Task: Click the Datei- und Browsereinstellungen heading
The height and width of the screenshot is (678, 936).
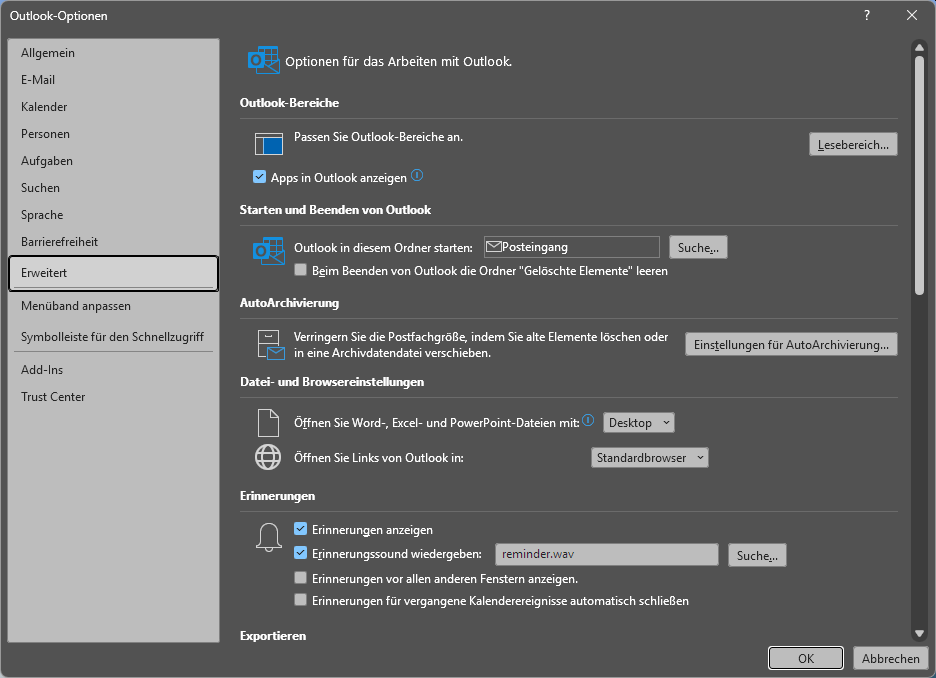Action: pos(332,381)
